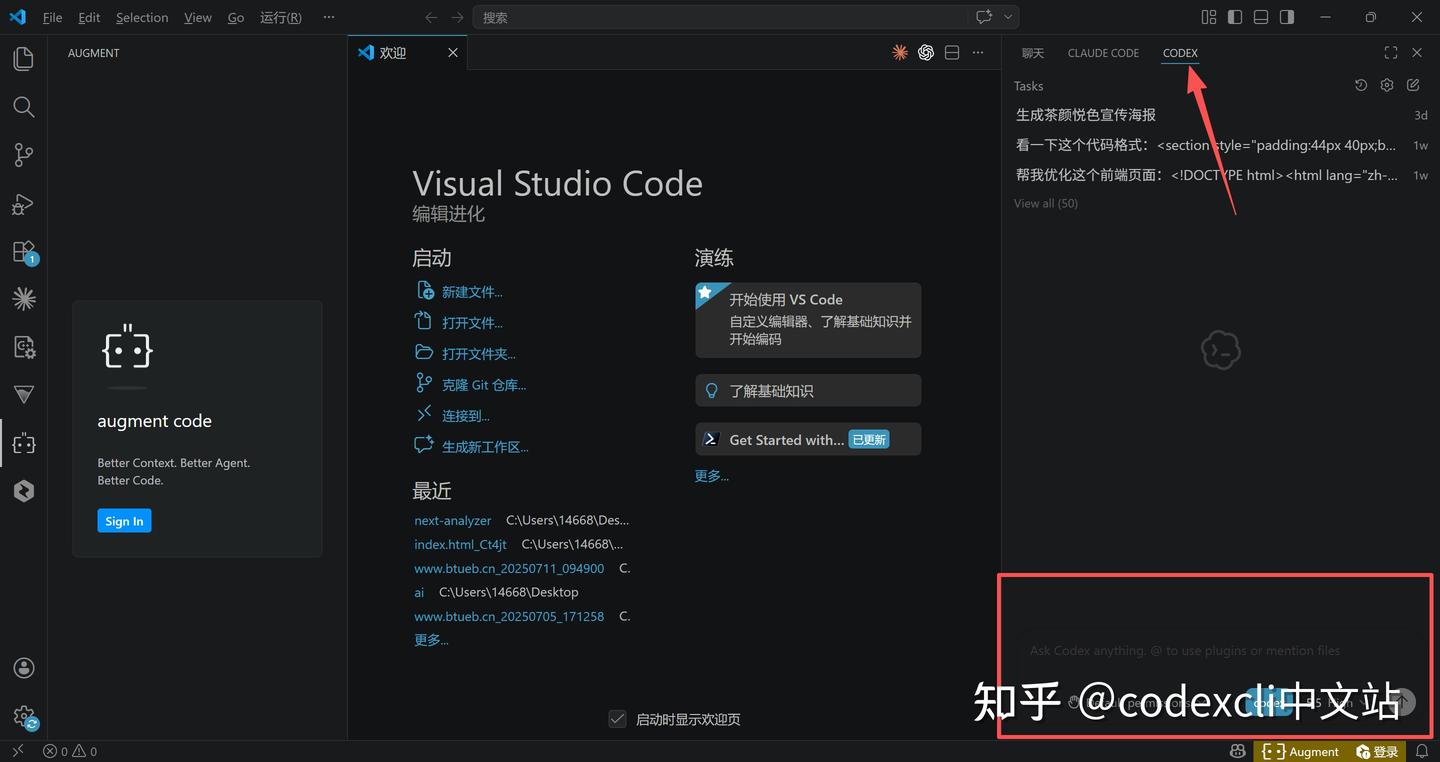The image size is (1440, 762).
Task: Open Customize Layout icon in title bar
Action: click(1209, 17)
